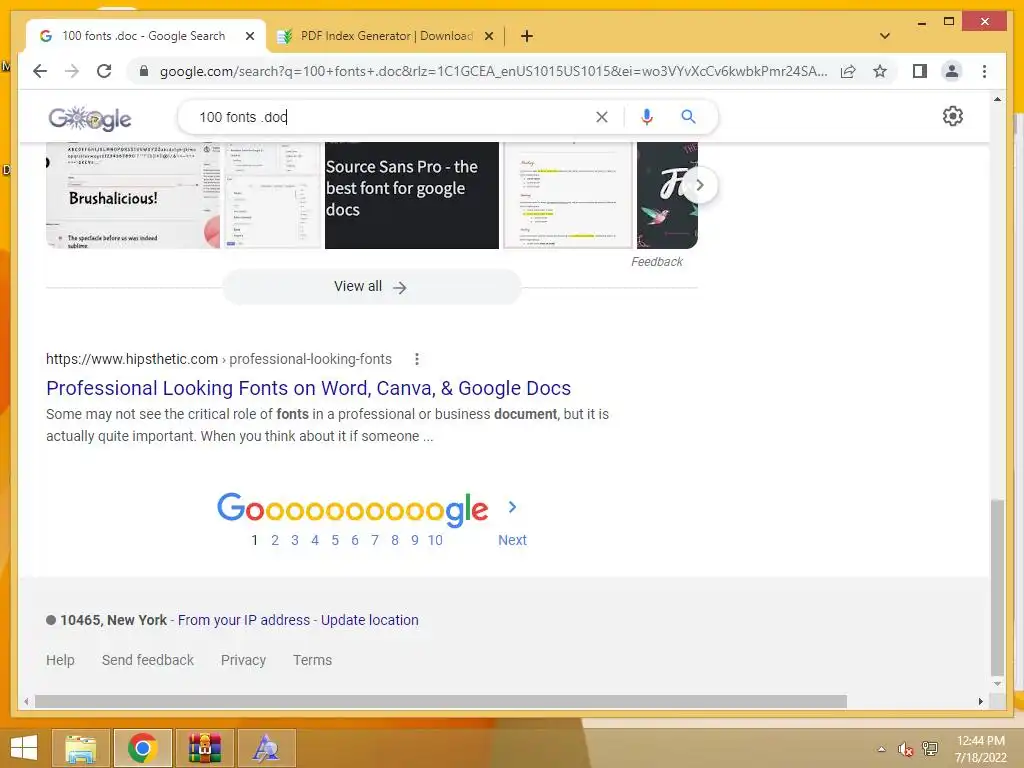Open the Chrome side panel
Screen dimensions: 1024x768
click(920, 71)
